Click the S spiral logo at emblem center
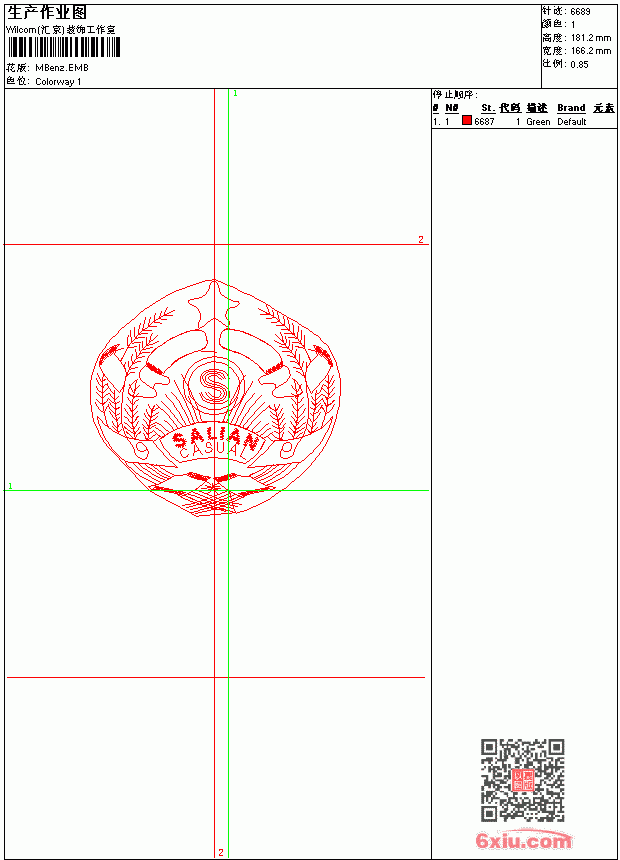This screenshot has height=860, width=620. 214,386
